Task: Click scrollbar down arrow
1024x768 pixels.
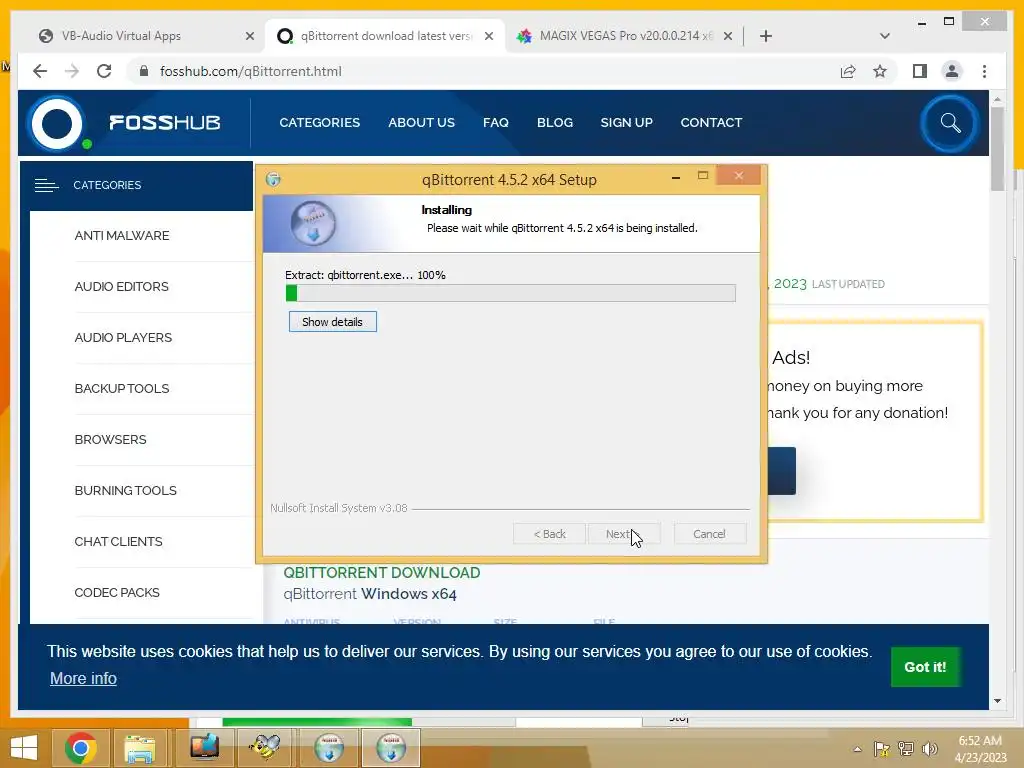Action: point(997,701)
